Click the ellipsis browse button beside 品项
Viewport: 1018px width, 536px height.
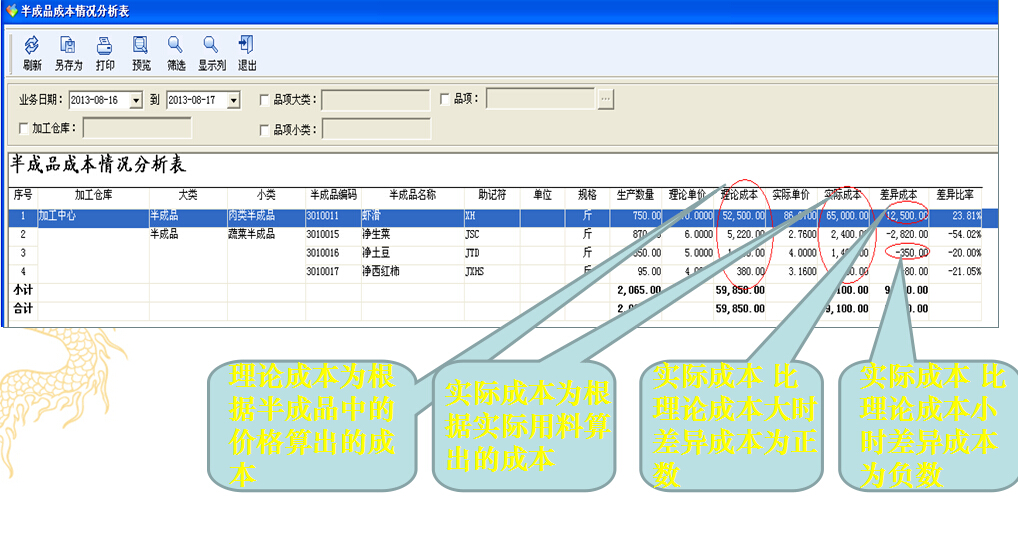[x=605, y=99]
